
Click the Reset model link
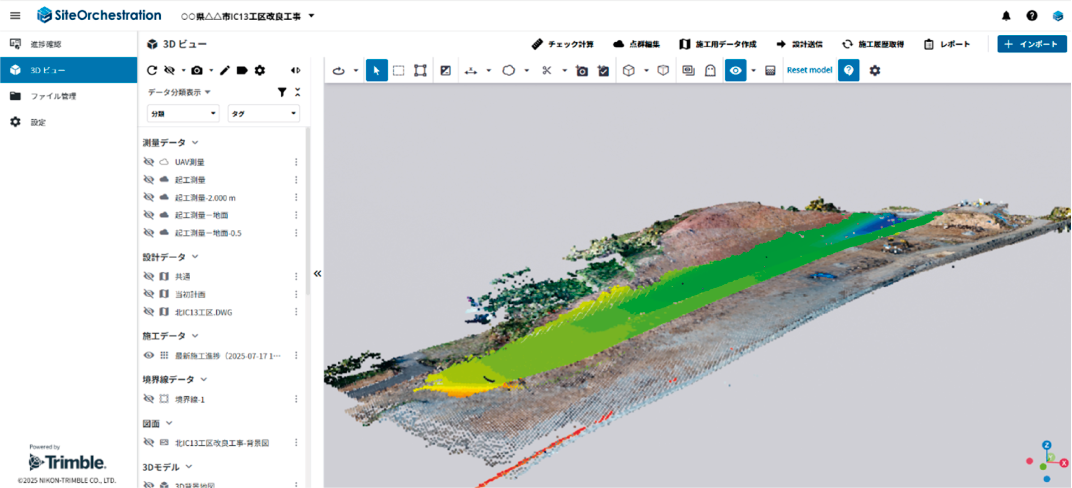coord(809,70)
